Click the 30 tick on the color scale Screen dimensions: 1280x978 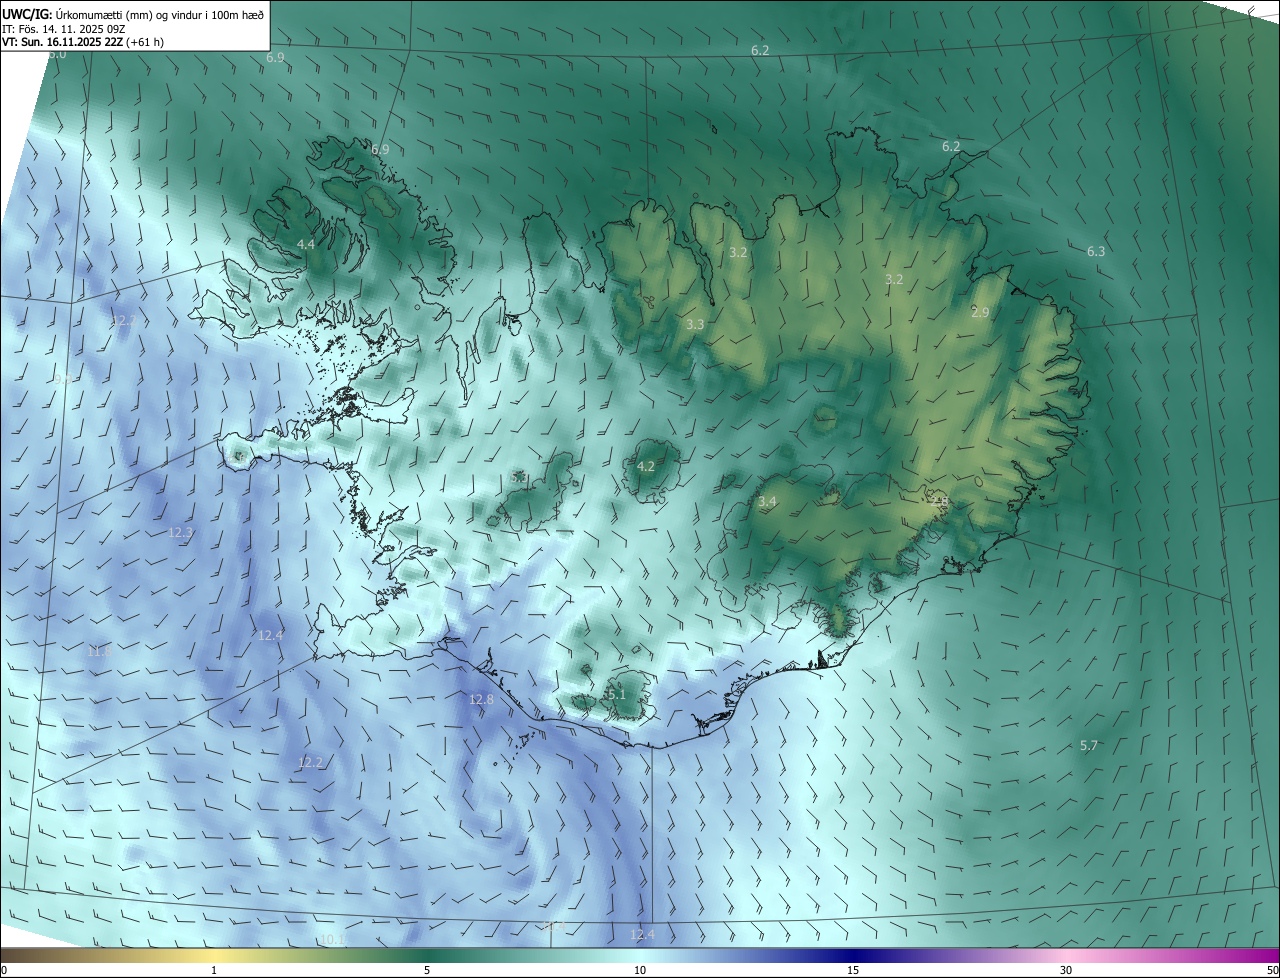pos(1066,970)
